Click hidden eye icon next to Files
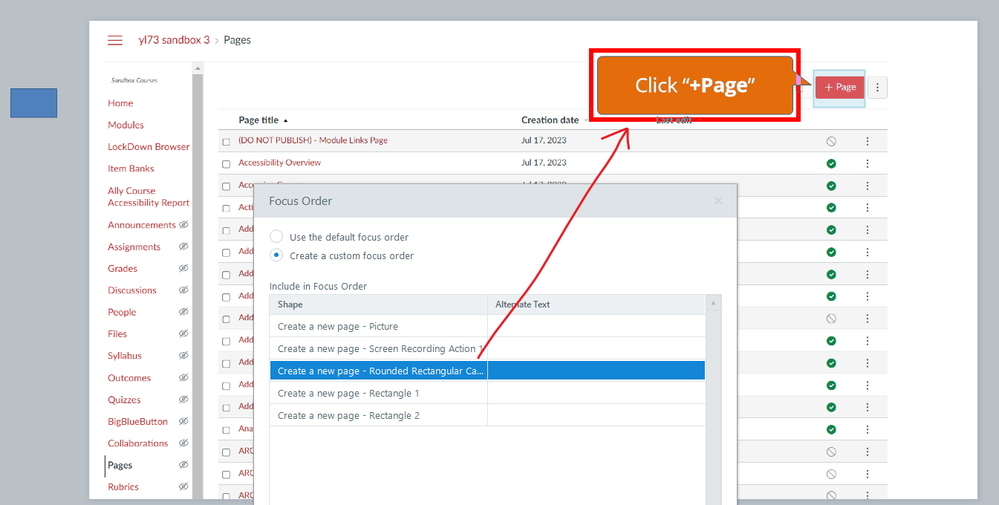 point(183,334)
